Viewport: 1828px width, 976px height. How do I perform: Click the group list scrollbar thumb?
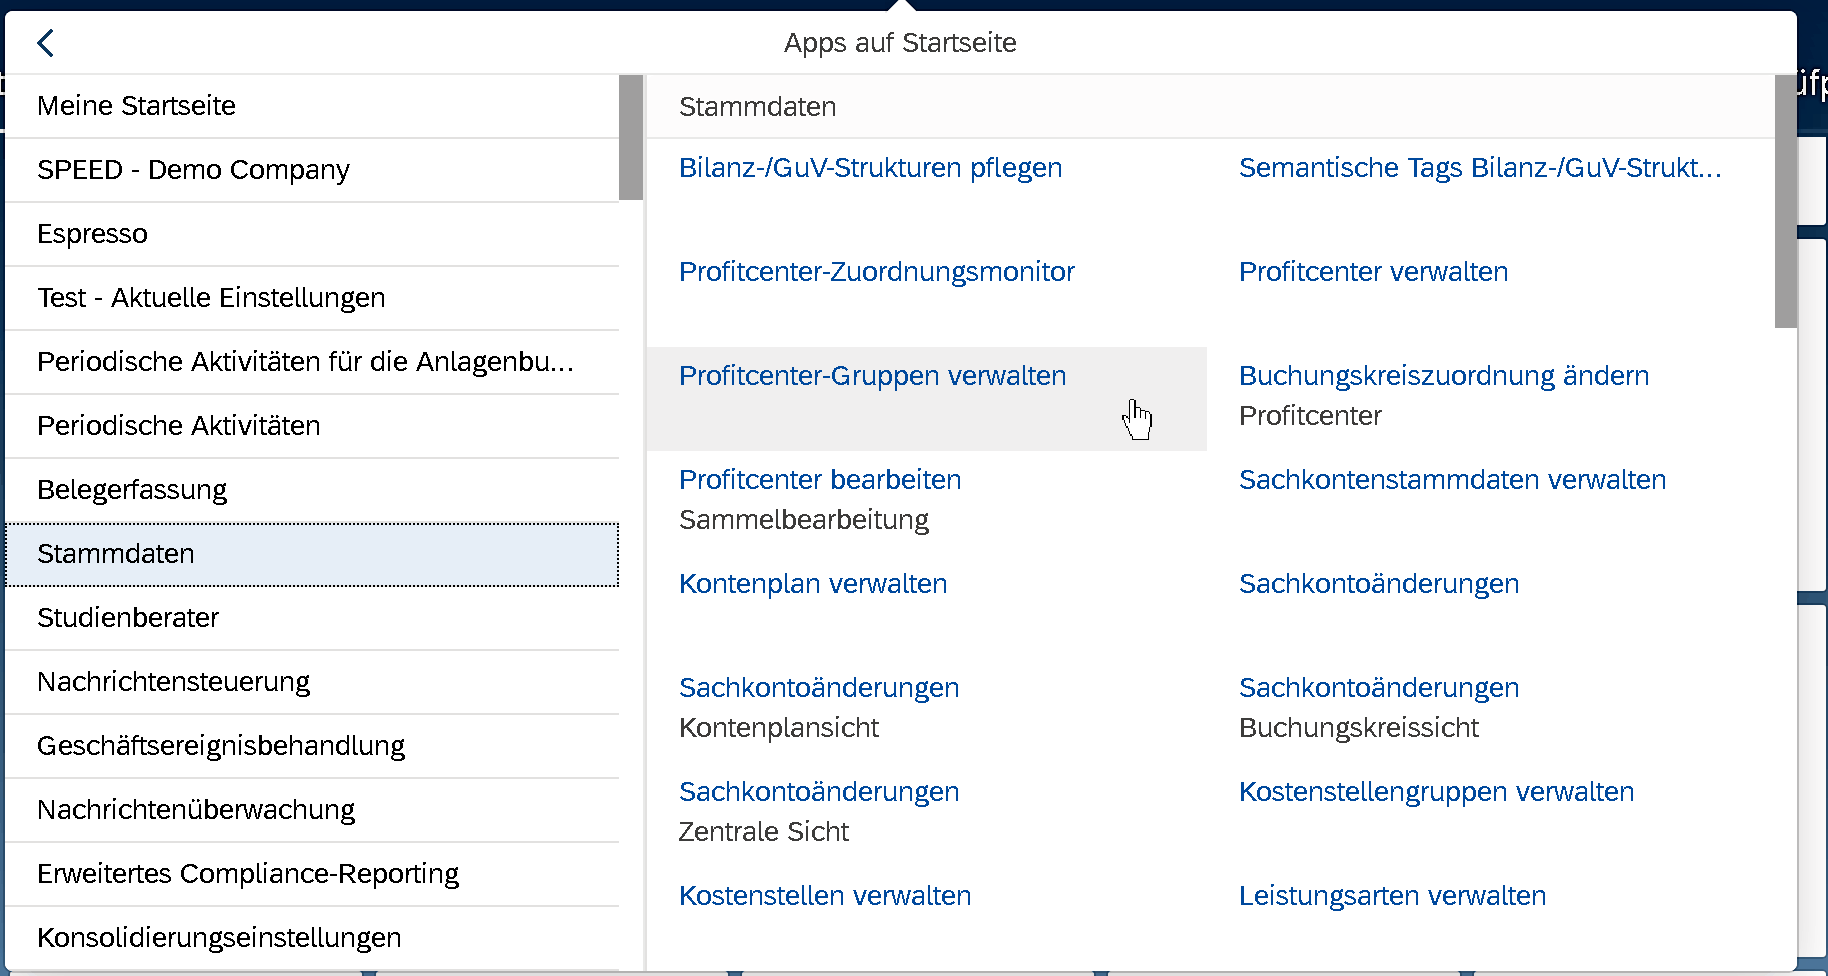[631, 138]
